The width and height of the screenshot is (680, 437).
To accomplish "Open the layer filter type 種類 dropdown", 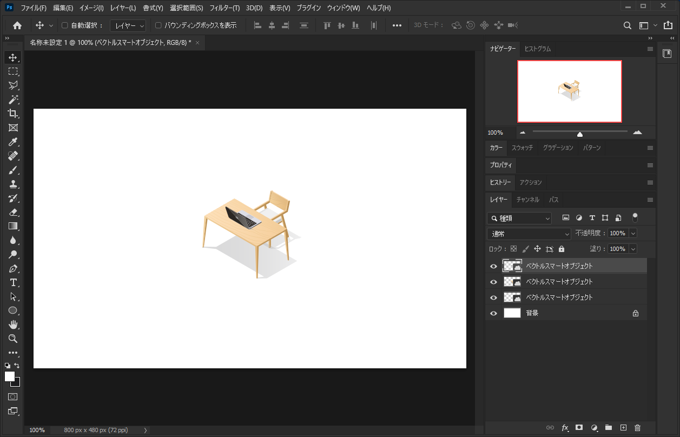I will tap(520, 218).
